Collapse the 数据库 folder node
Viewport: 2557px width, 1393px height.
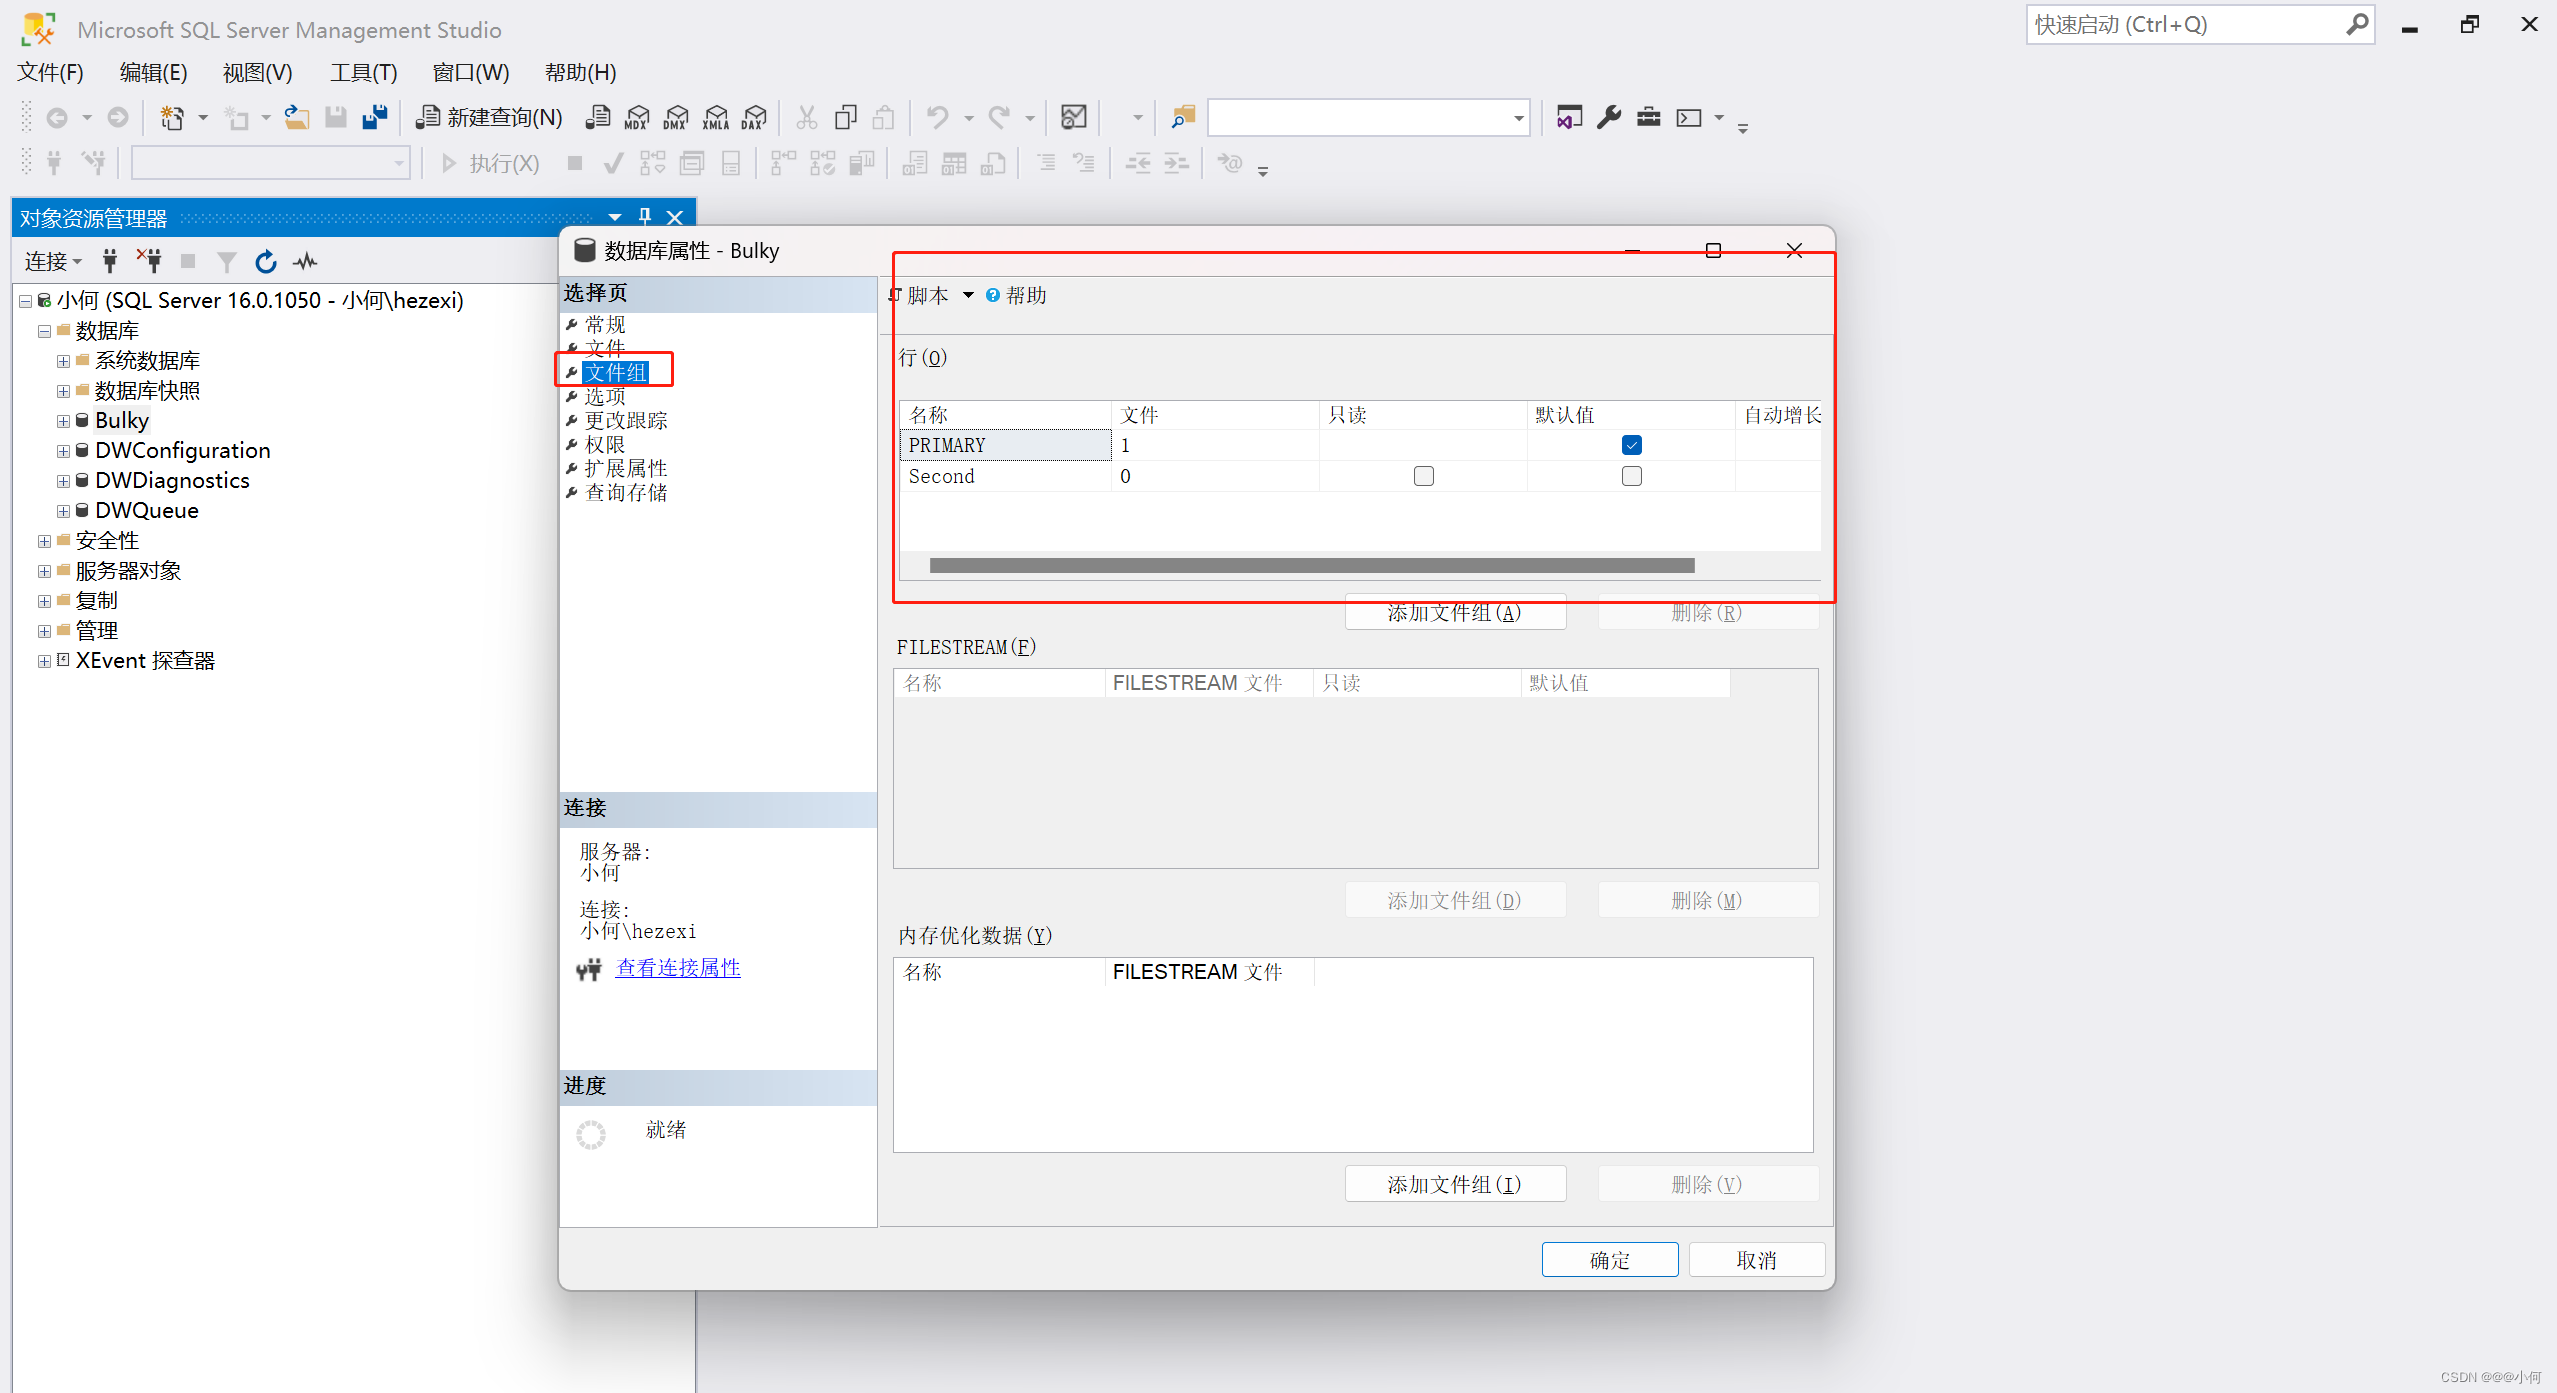(x=44, y=331)
